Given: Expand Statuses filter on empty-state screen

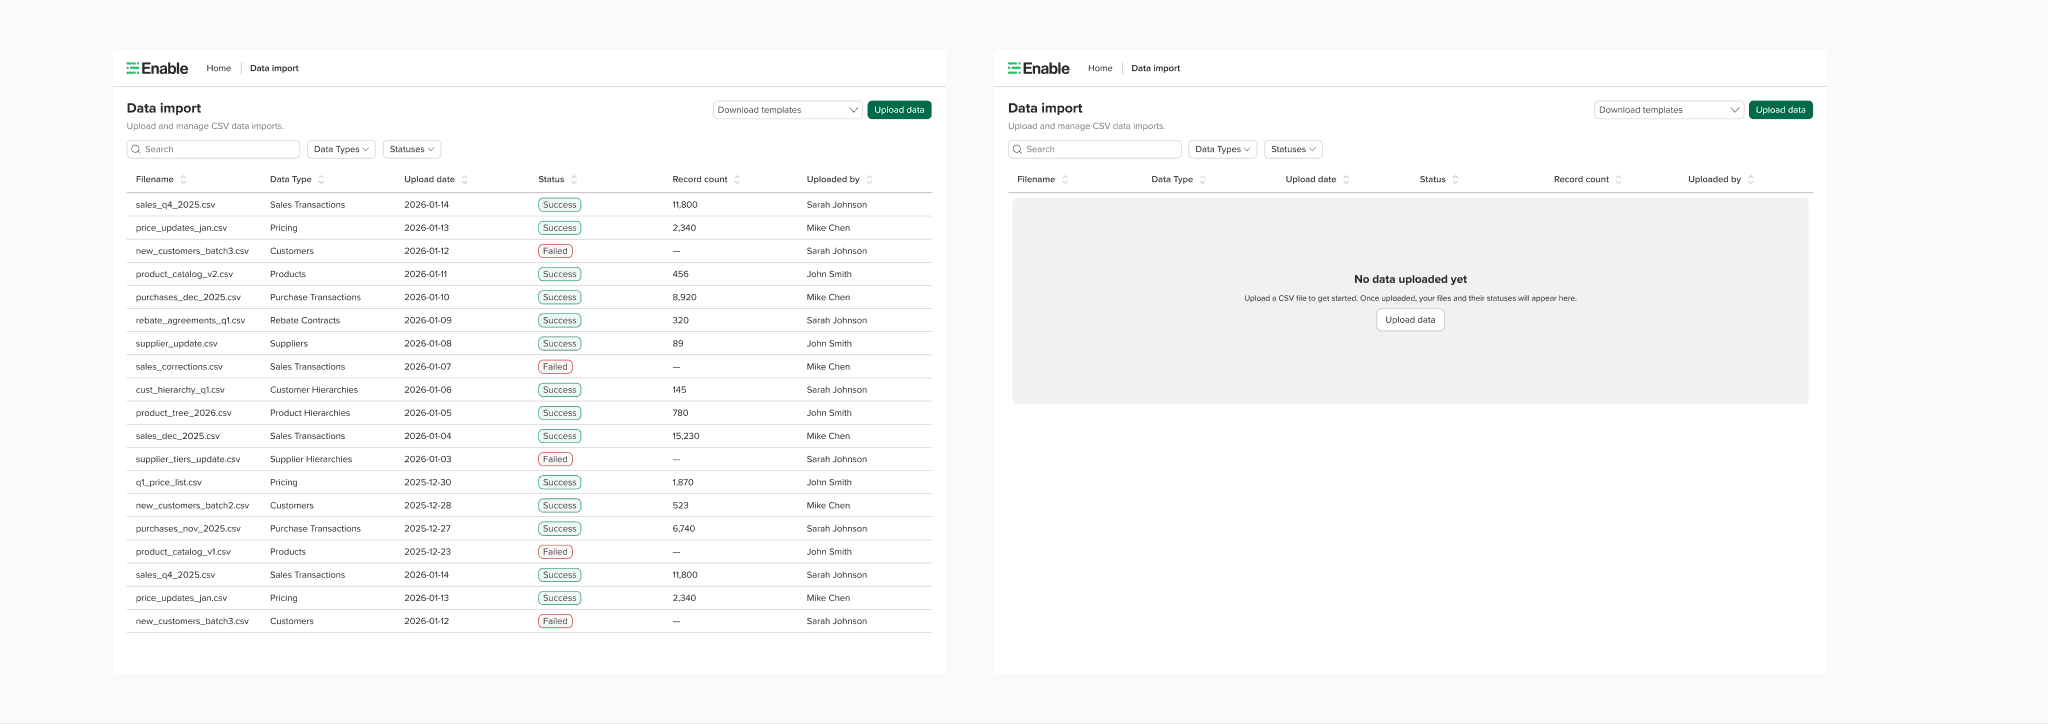Looking at the screenshot, I should click(1293, 149).
